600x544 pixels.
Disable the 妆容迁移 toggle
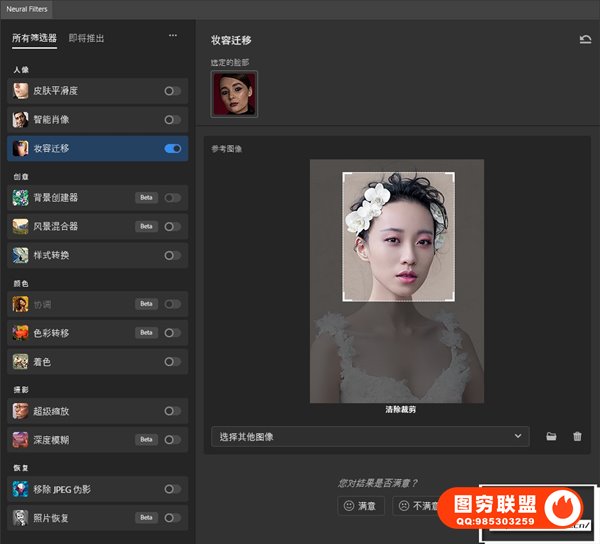coord(172,149)
